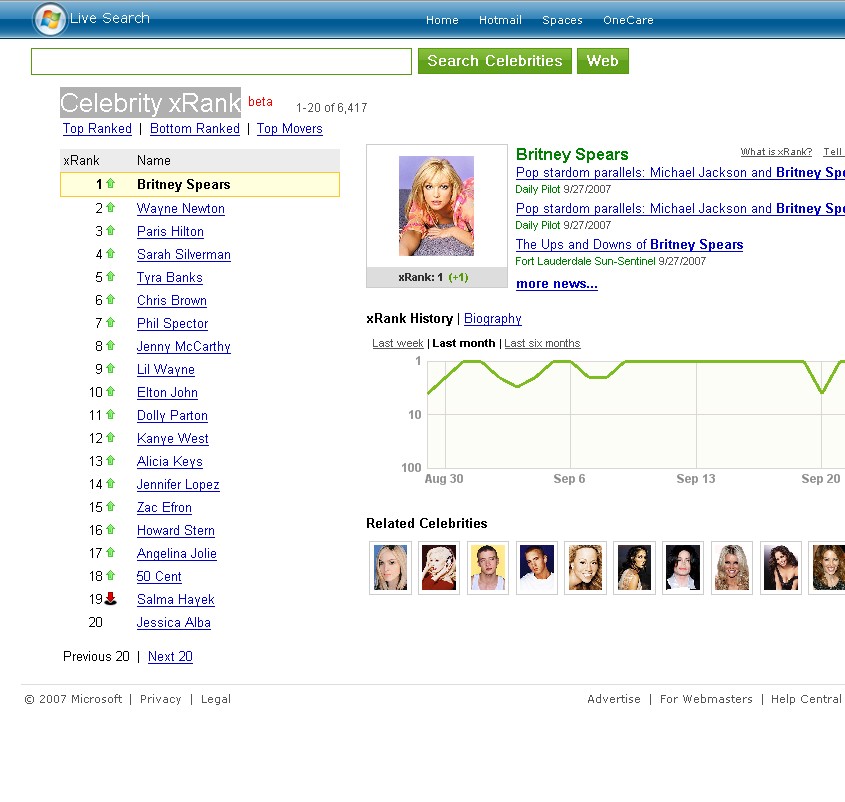Go to Hotmail in the top bar

(x=500, y=20)
